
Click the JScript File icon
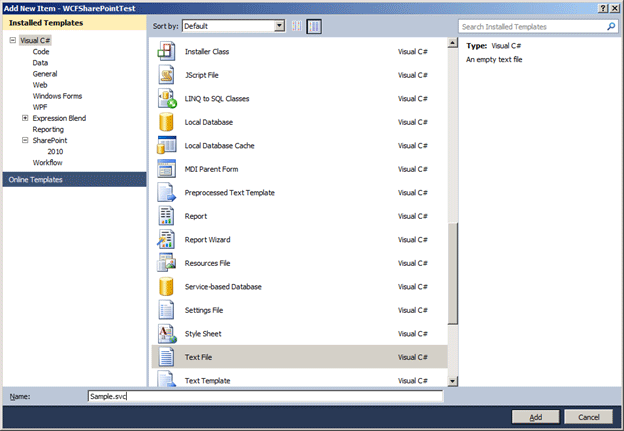(x=166, y=75)
